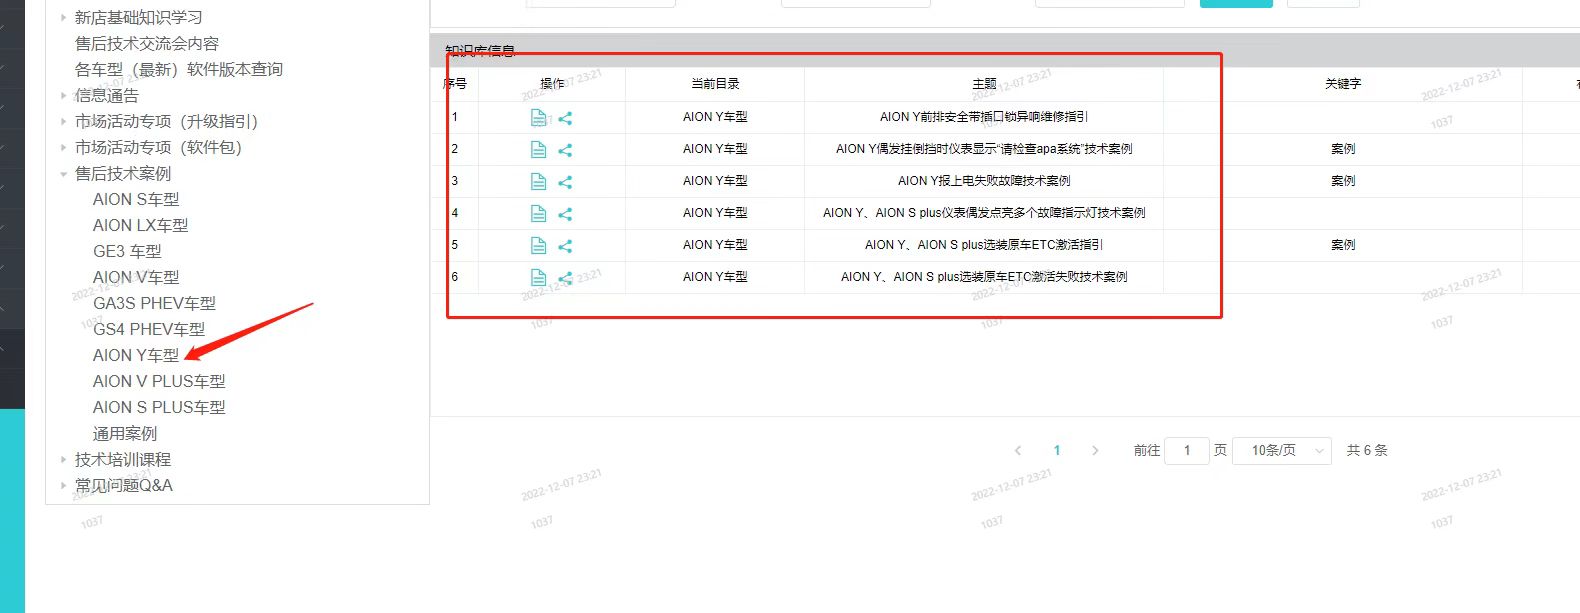
Task: Click the page number jump input field
Action: click(x=1187, y=451)
